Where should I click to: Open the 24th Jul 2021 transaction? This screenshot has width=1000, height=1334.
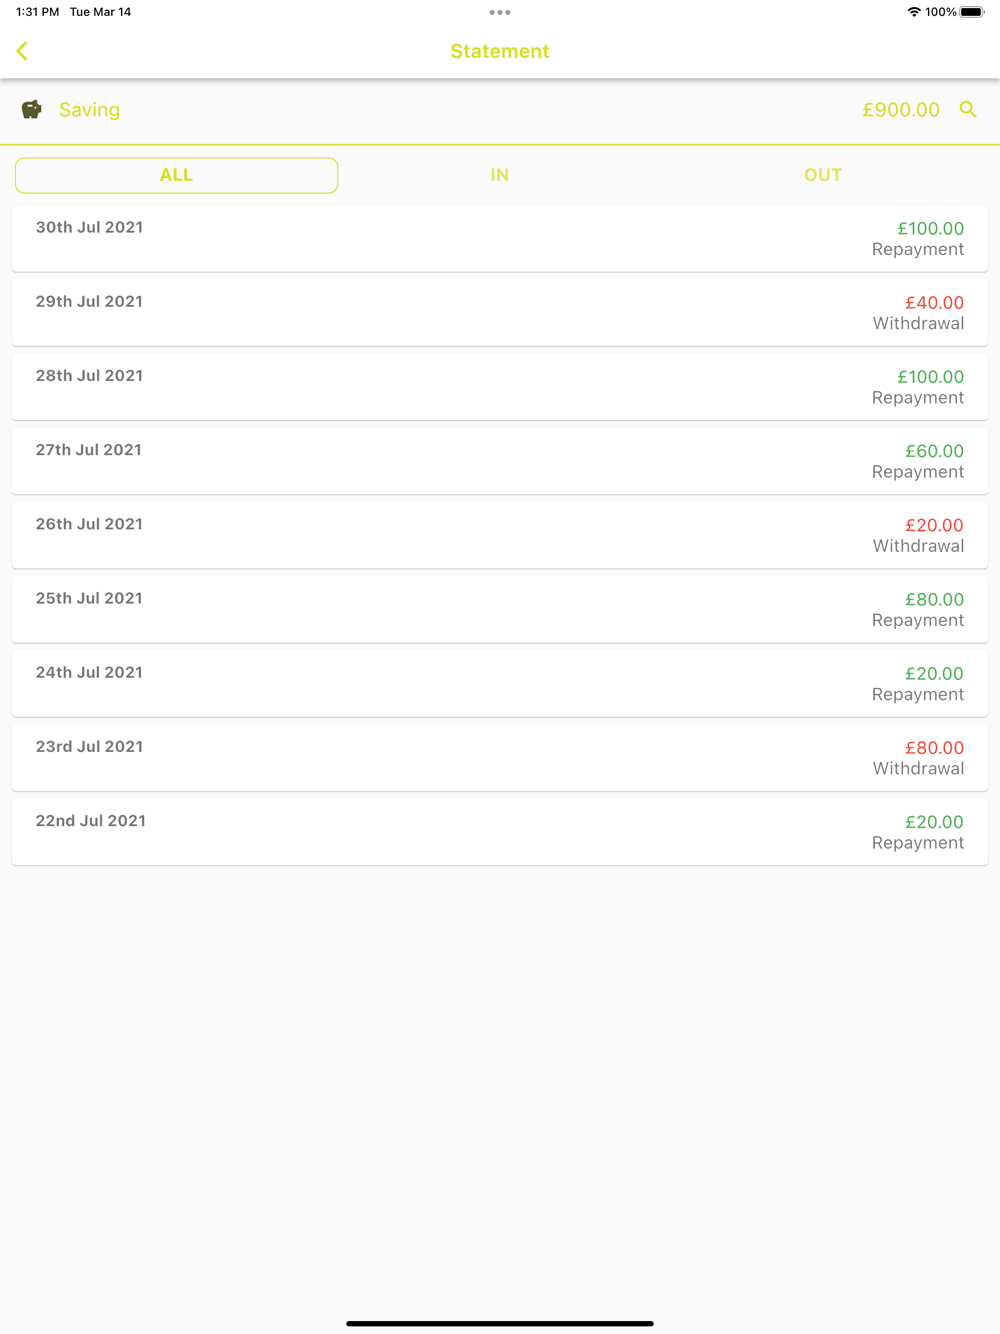pyautogui.click(x=499, y=683)
